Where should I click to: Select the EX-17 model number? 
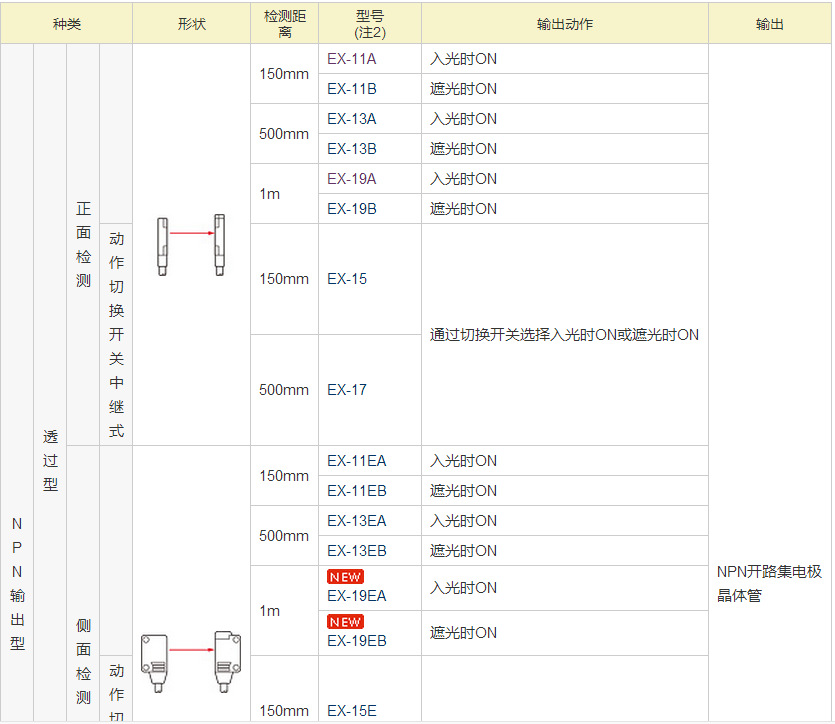pyautogui.click(x=345, y=390)
